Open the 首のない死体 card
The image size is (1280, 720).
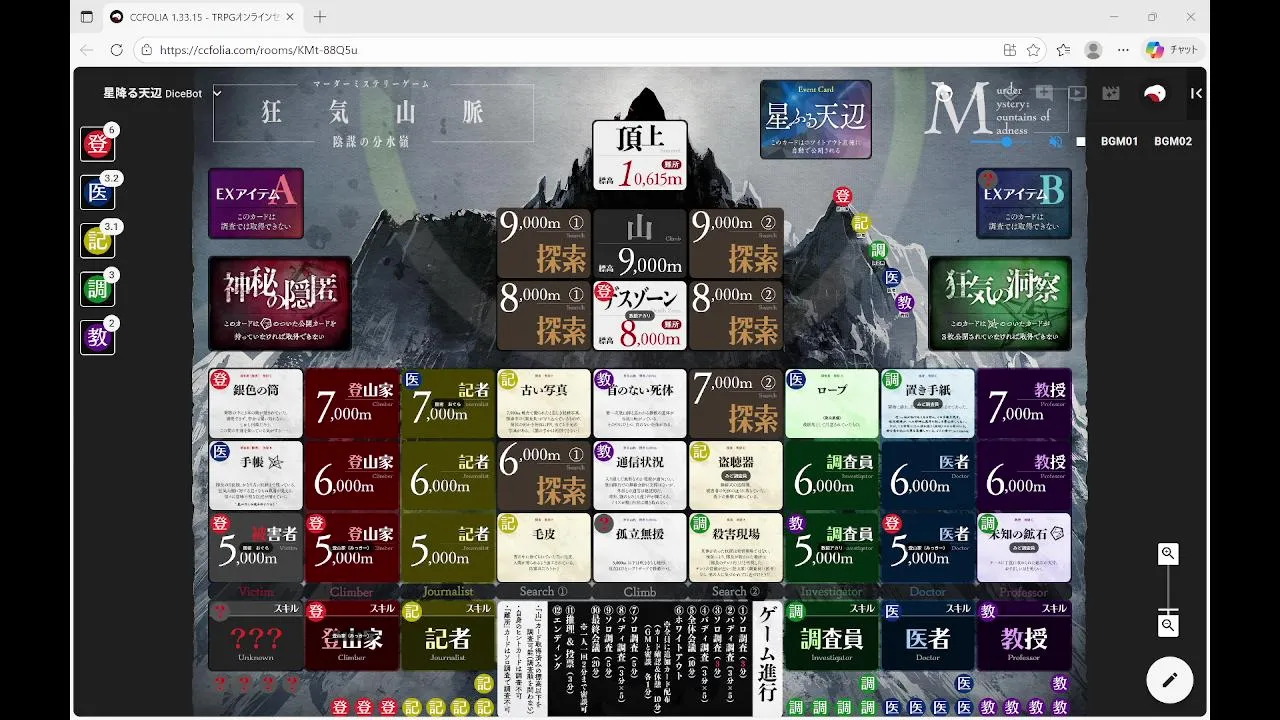click(x=640, y=403)
